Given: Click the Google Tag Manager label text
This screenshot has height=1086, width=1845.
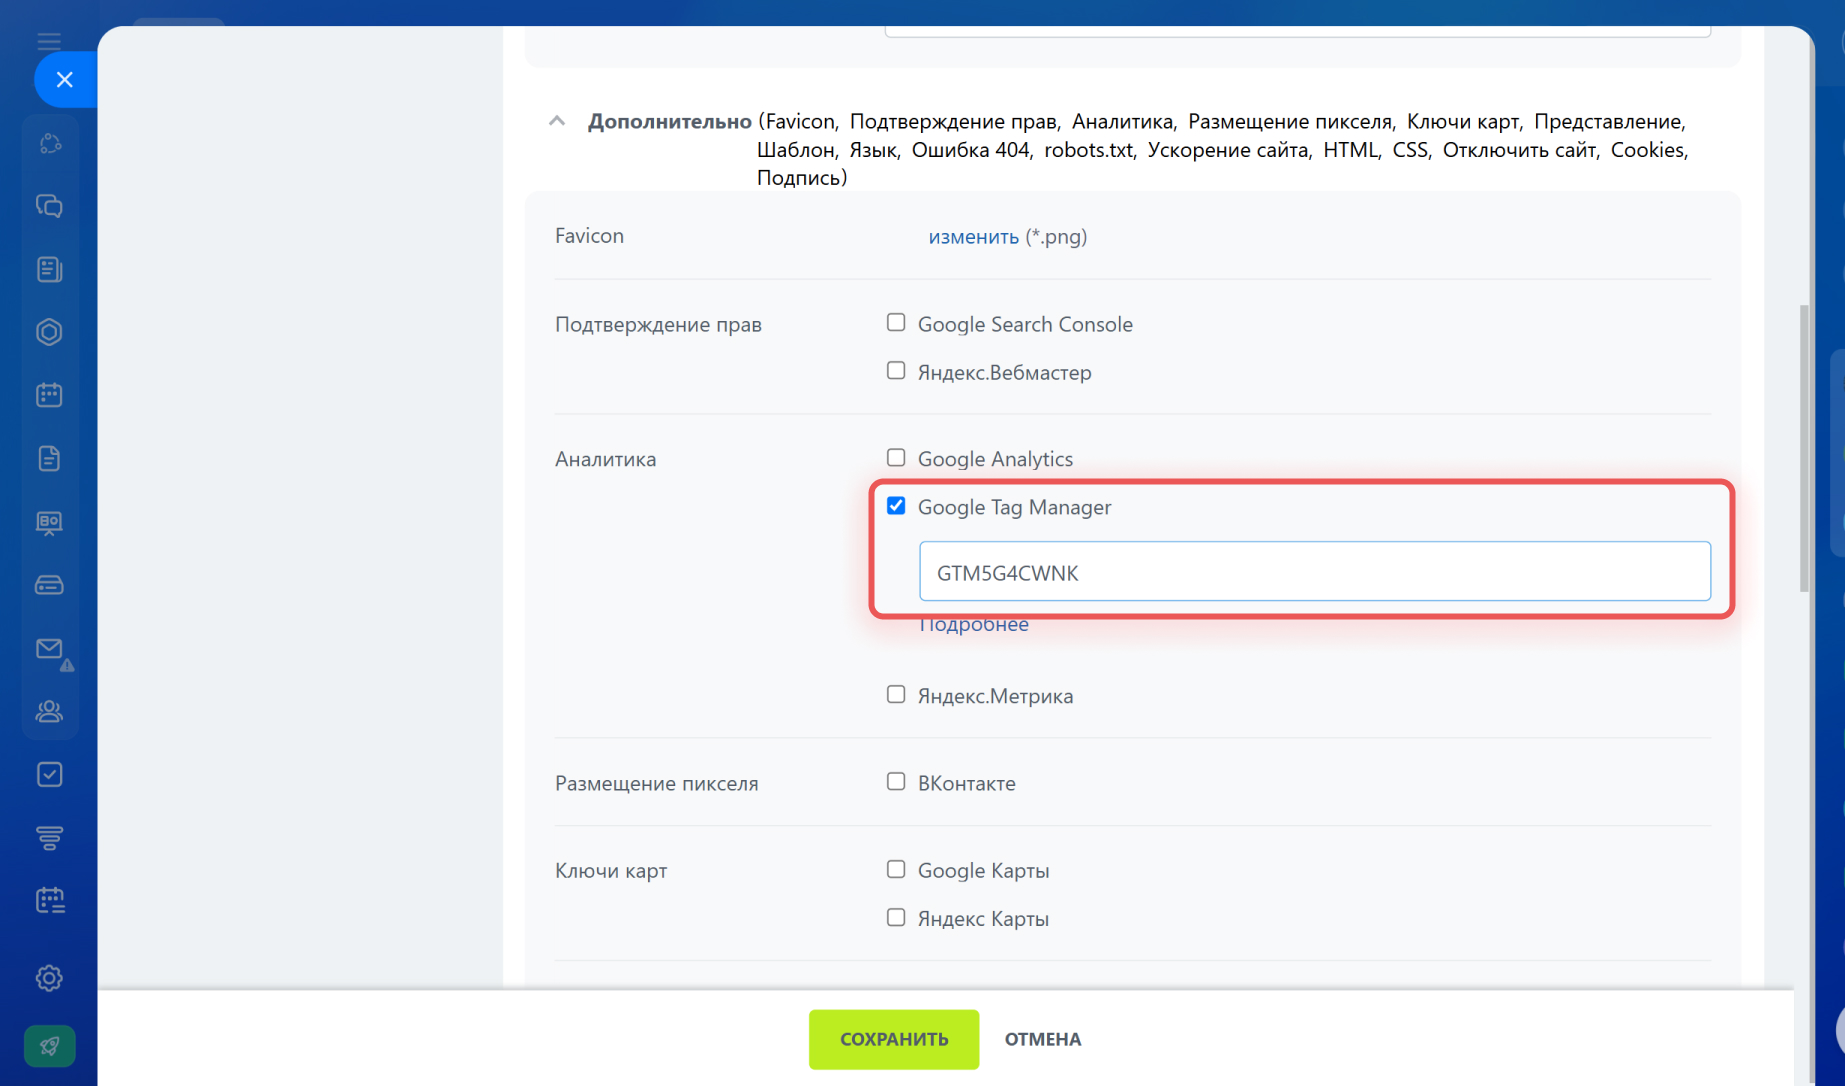Looking at the screenshot, I should pyautogui.click(x=1014, y=508).
